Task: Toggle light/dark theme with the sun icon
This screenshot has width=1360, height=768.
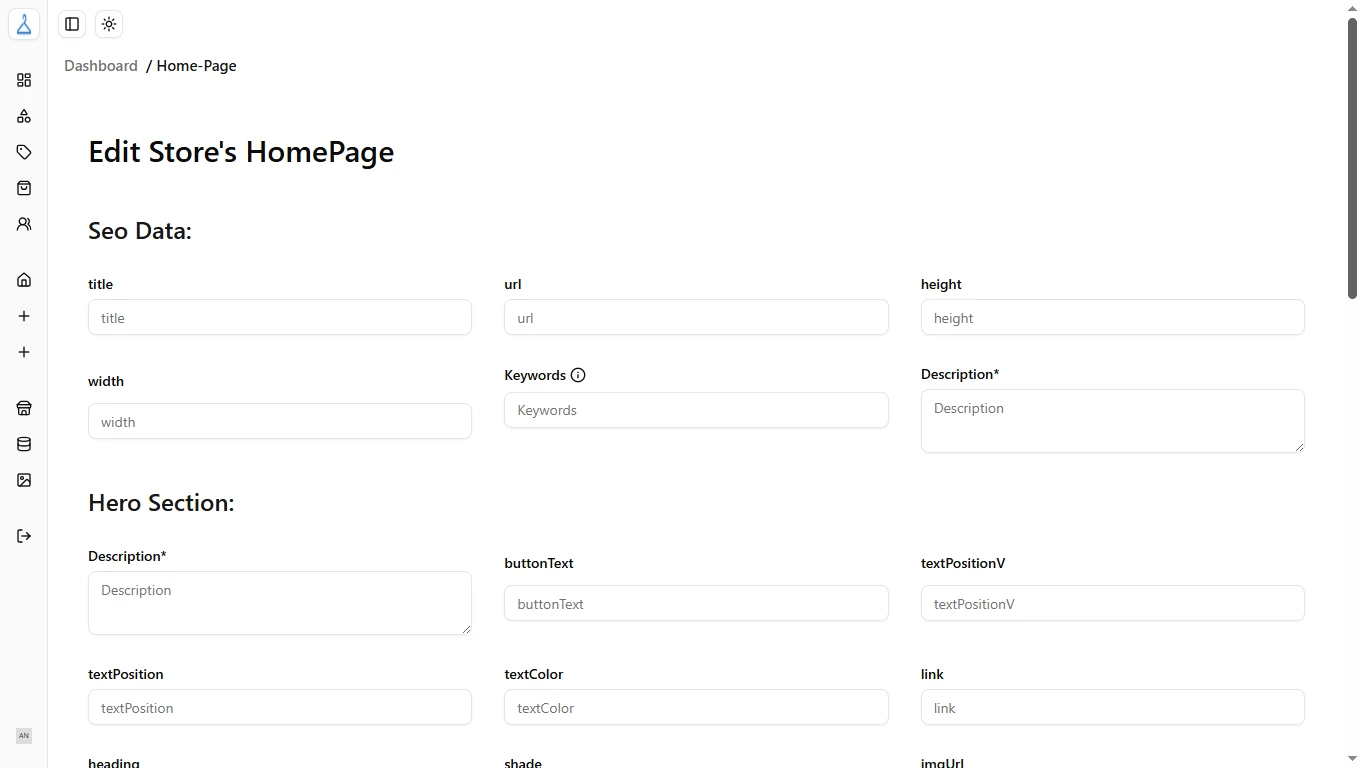Action: (x=108, y=24)
